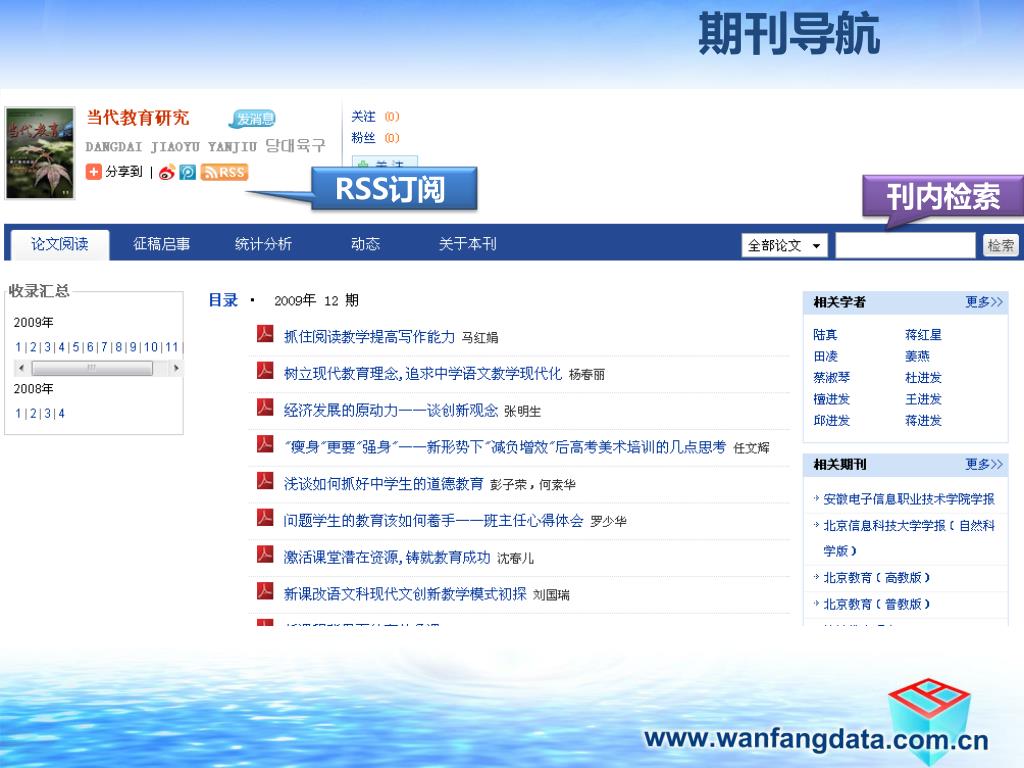Viewport: 1024px width, 768px height.
Task: Open scholar 王进发
Action: click(923, 399)
